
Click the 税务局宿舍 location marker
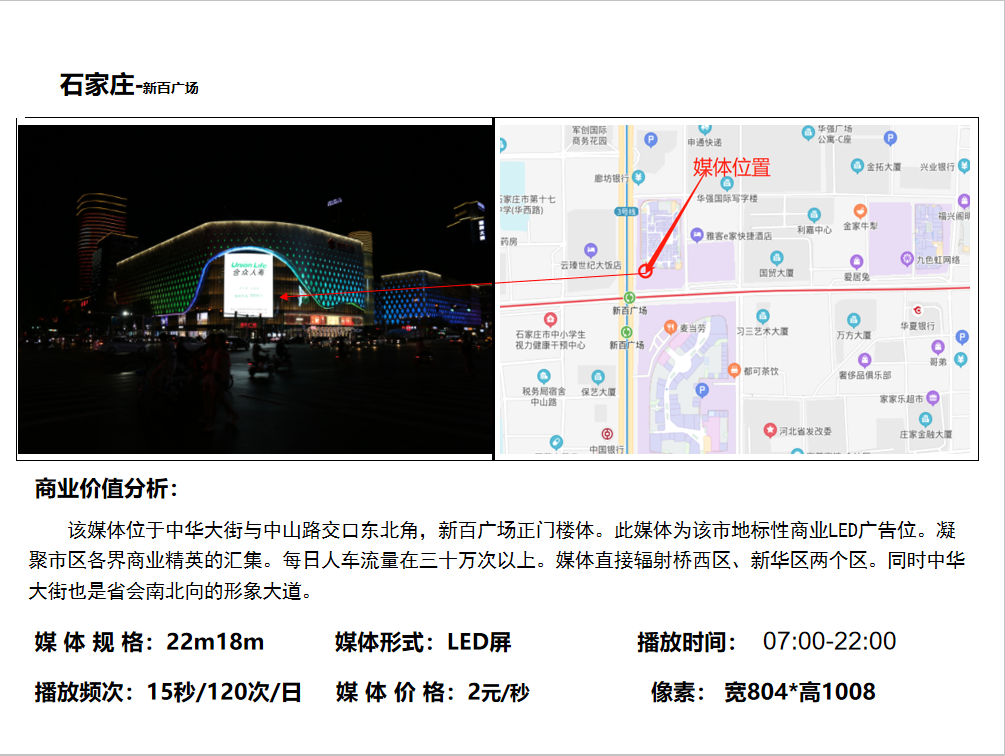[544, 376]
